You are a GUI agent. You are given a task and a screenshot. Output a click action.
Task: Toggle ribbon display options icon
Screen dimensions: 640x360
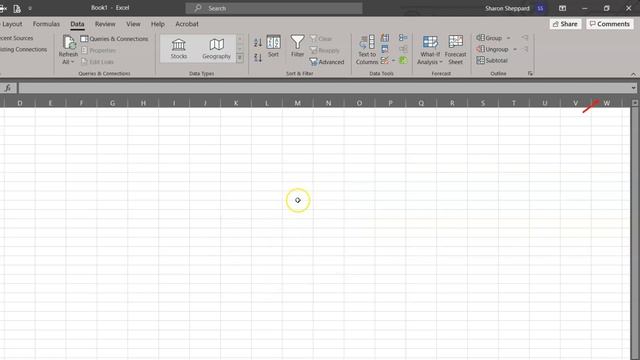tap(562, 8)
